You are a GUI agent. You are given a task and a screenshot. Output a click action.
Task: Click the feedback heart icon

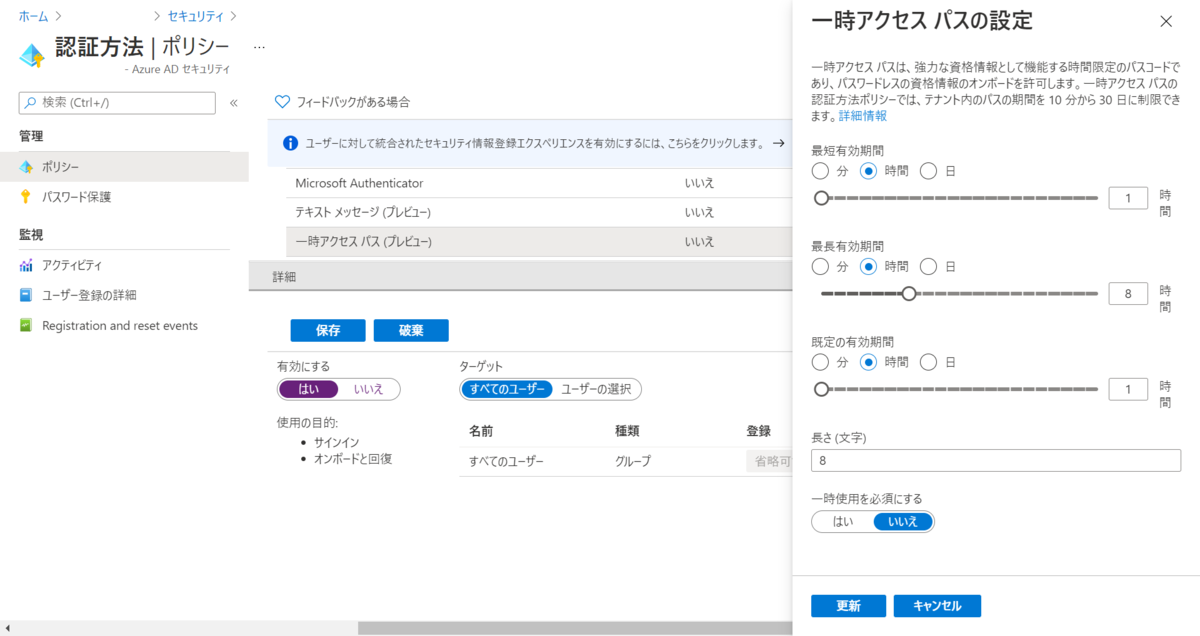tap(283, 102)
